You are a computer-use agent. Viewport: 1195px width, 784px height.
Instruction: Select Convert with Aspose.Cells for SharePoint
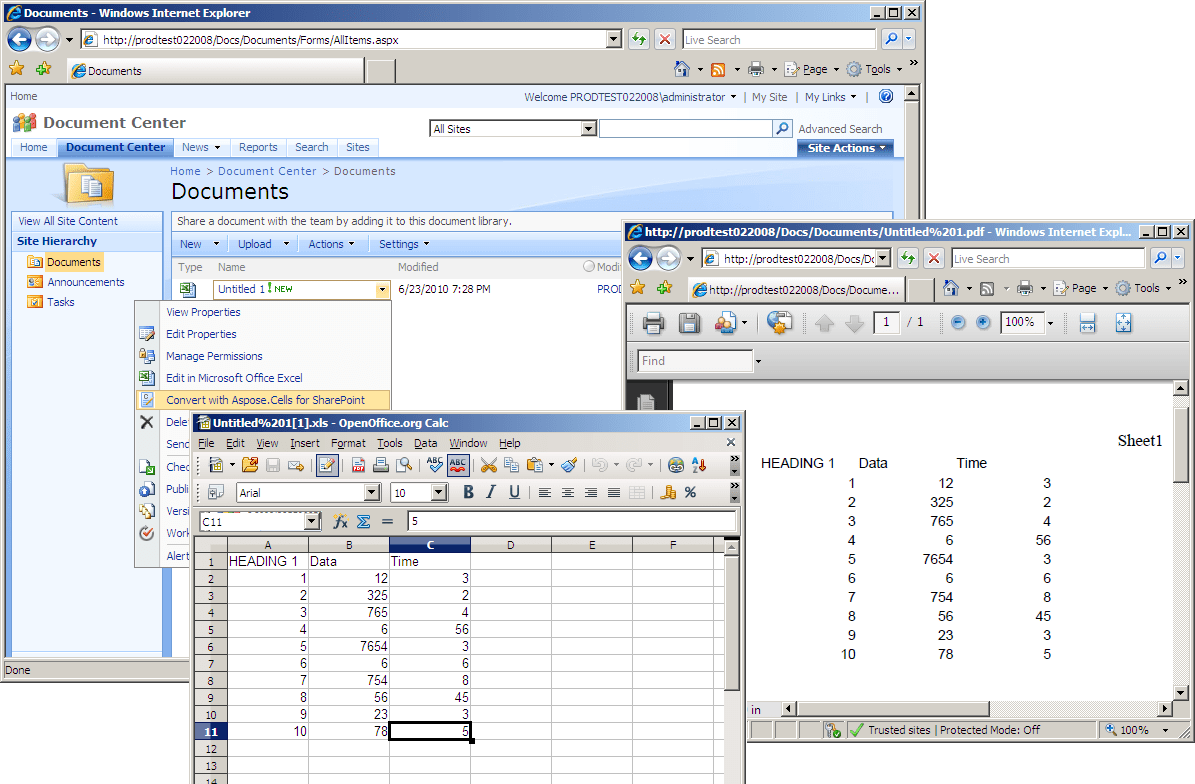click(264, 400)
